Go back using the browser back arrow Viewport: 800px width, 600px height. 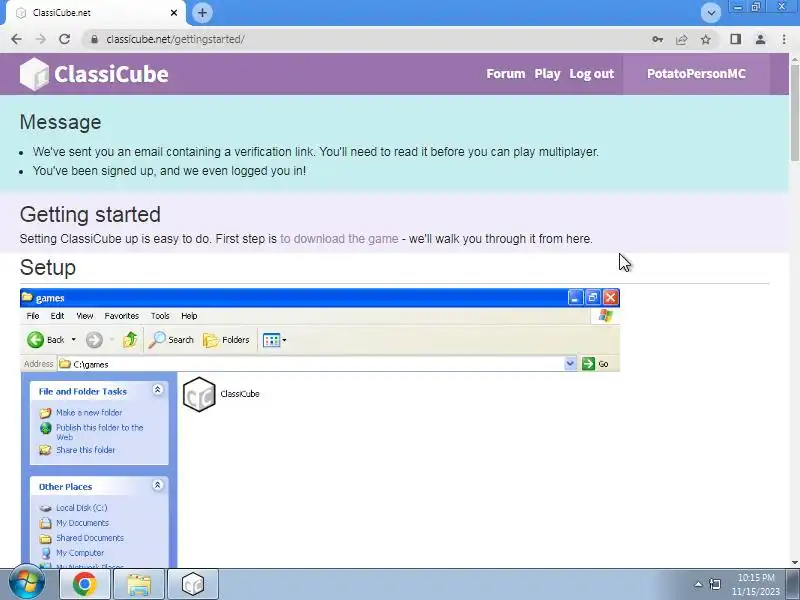[16, 39]
